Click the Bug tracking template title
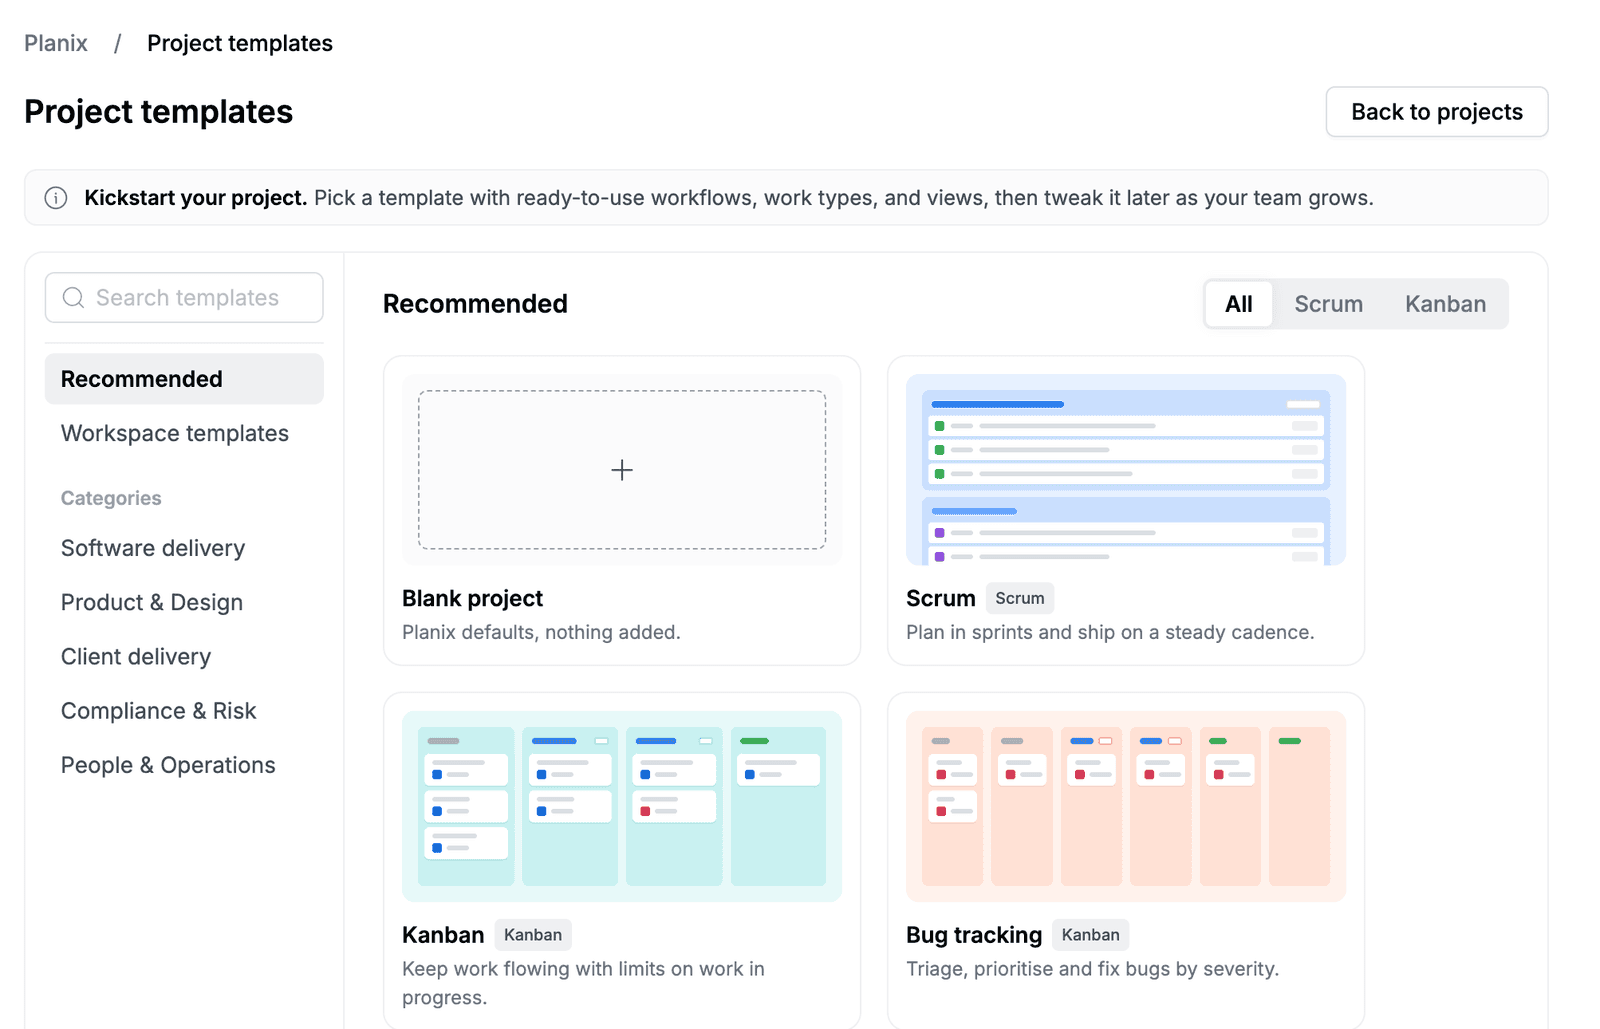Screen dimensions: 1600x1029 pos(974,935)
